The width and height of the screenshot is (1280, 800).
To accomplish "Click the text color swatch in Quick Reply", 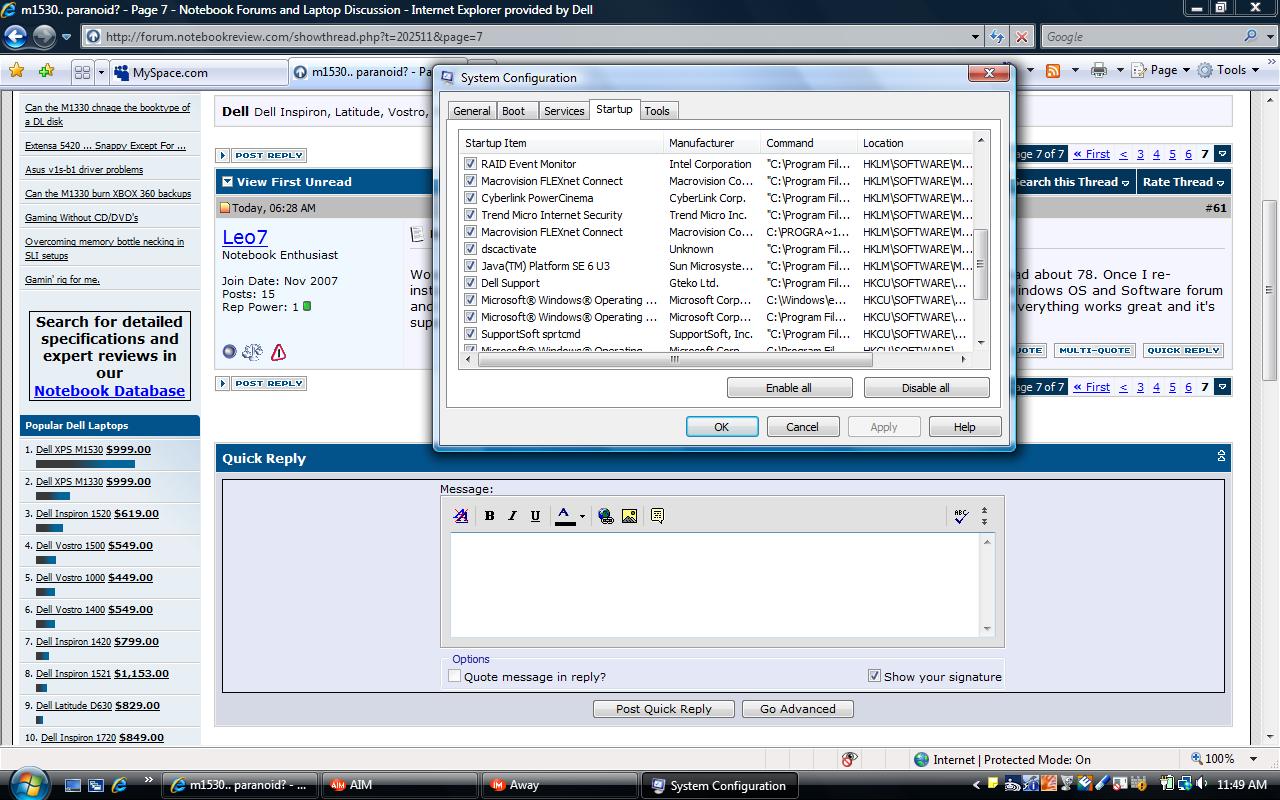I will 564,516.
